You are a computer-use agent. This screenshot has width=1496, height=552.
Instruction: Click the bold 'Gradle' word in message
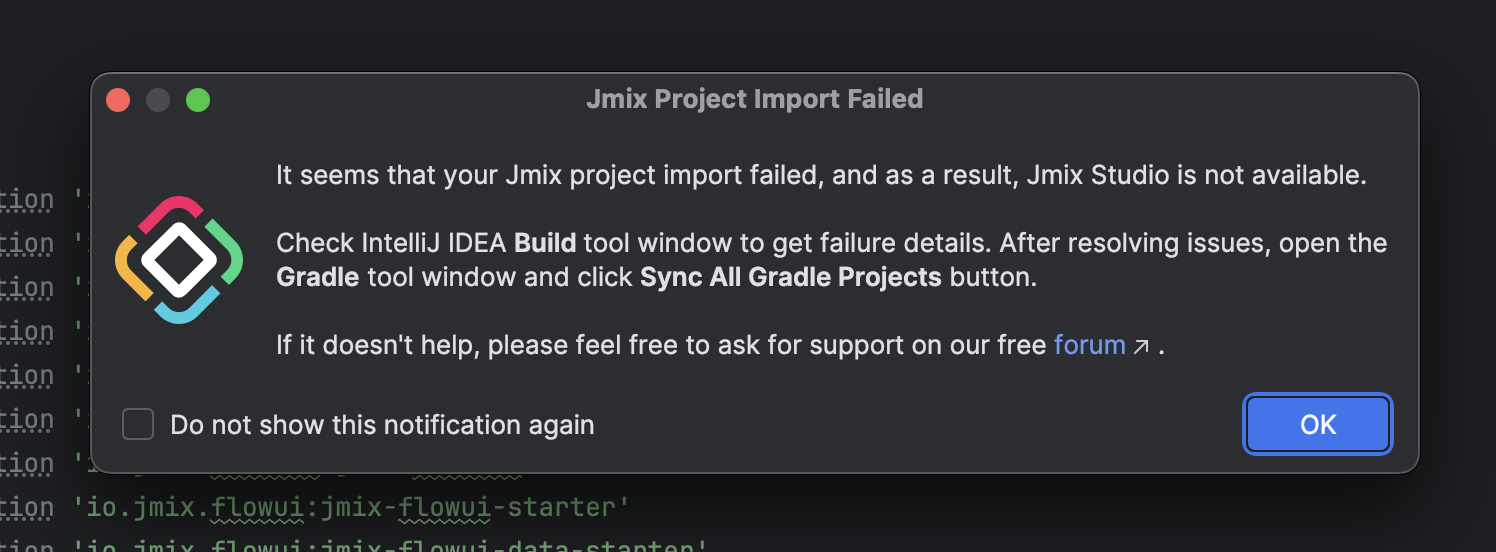click(317, 277)
